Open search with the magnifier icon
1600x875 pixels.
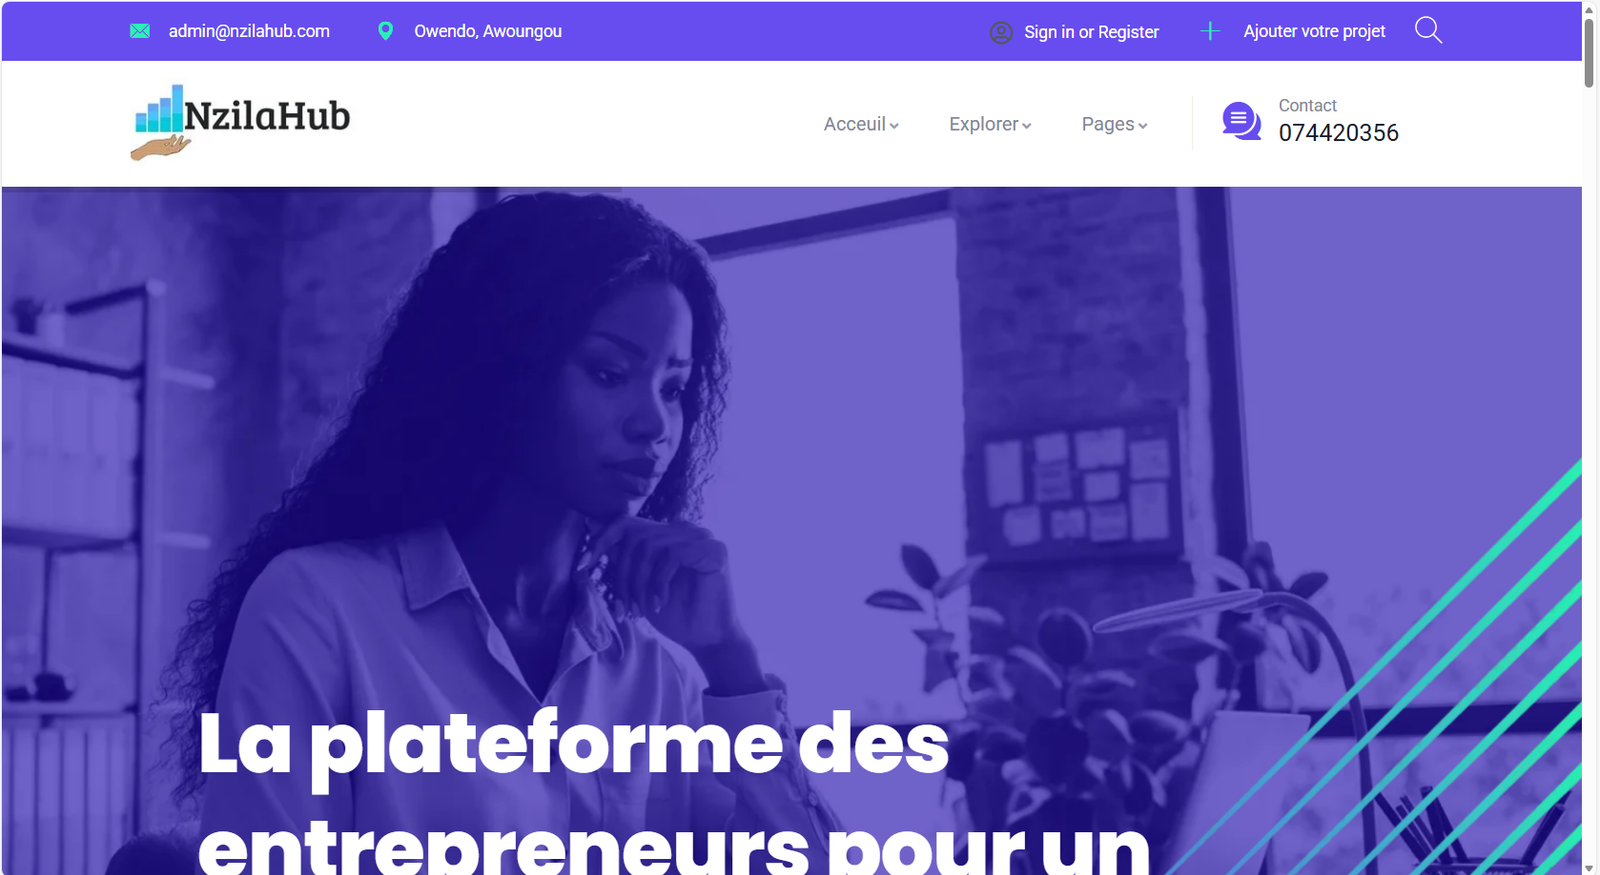click(1428, 31)
